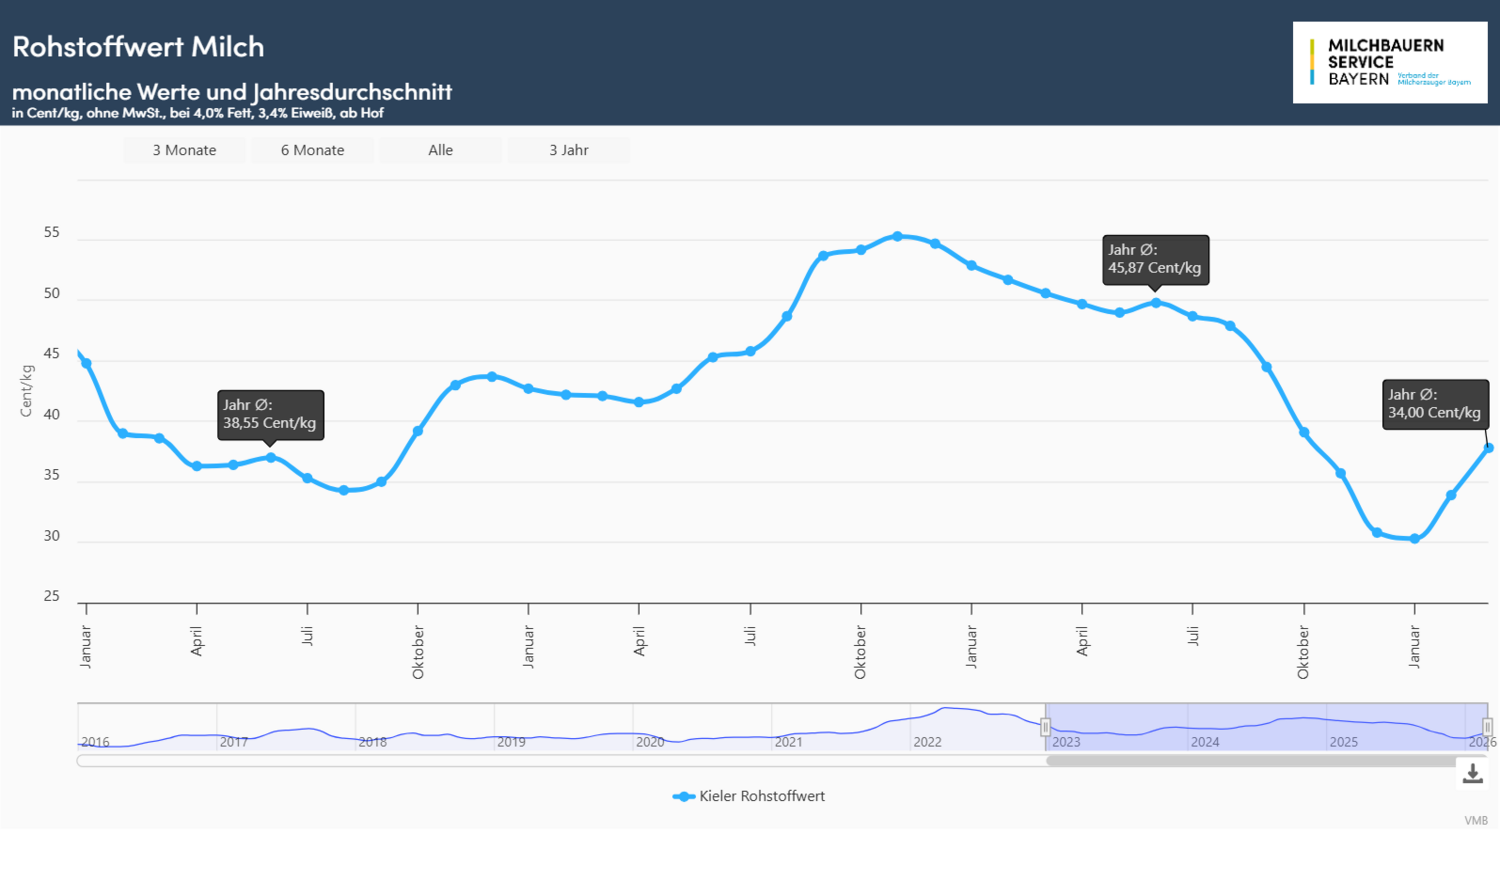Select the 6 Monate range
The image size is (1500, 881).
pyautogui.click(x=312, y=150)
